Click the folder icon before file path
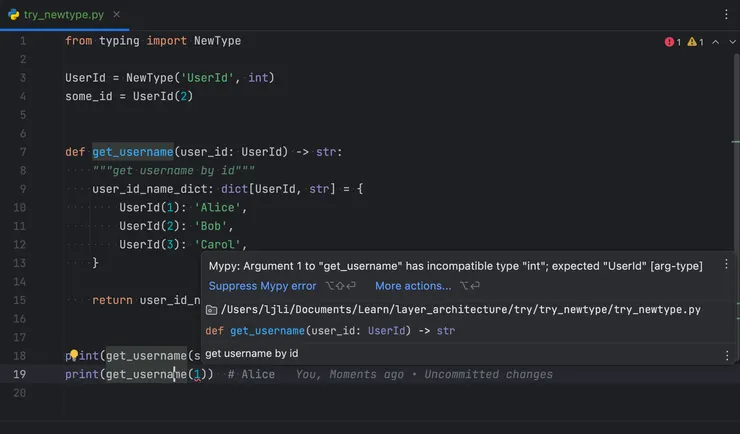Viewport: 740px width, 434px height. pyautogui.click(x=212, y=310)
